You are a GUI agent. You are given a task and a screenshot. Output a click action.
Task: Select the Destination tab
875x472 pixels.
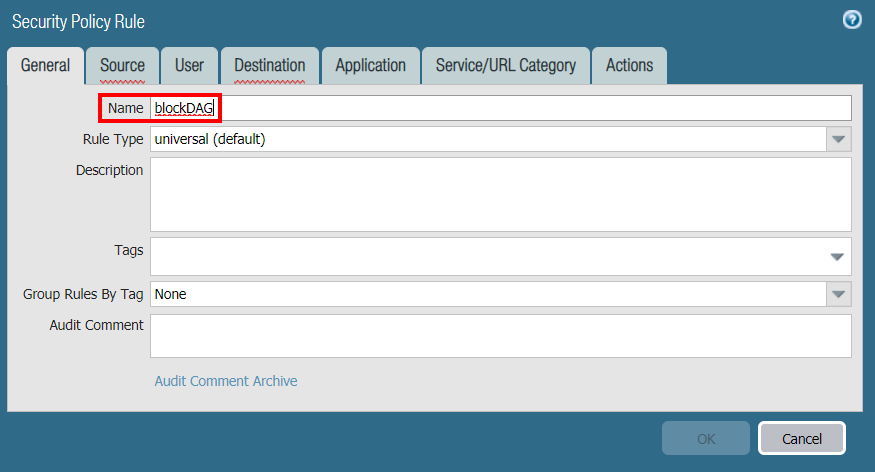coord(269,66)
